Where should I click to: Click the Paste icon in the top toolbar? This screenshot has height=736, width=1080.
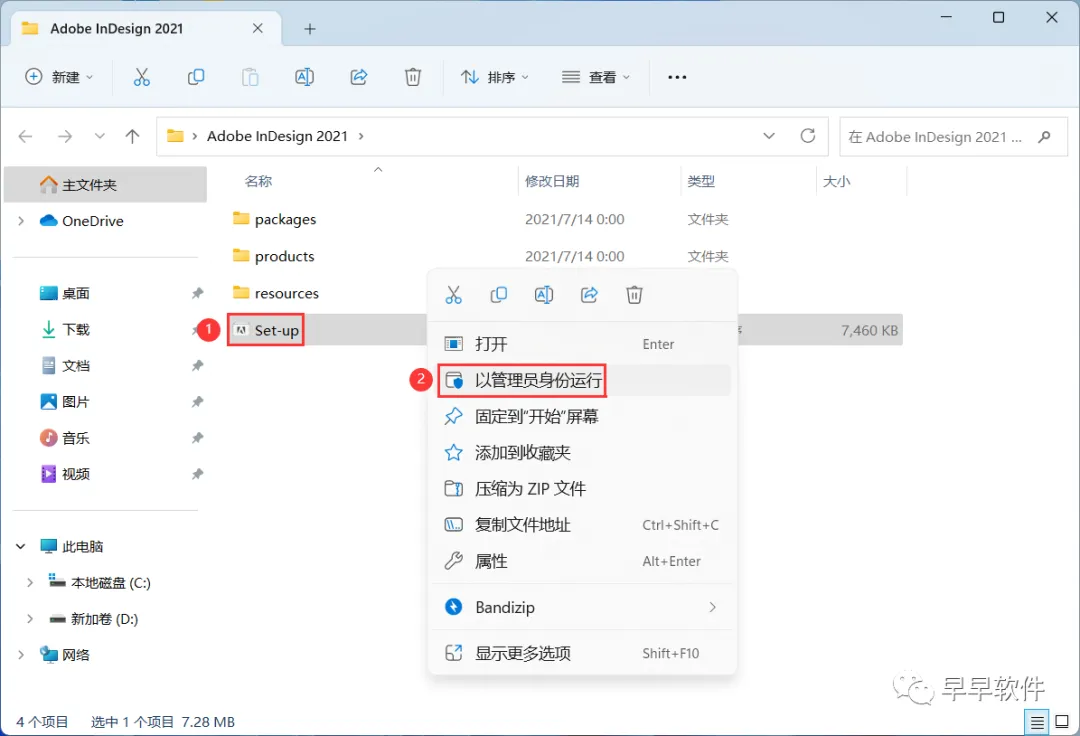[x=250, y=77]
